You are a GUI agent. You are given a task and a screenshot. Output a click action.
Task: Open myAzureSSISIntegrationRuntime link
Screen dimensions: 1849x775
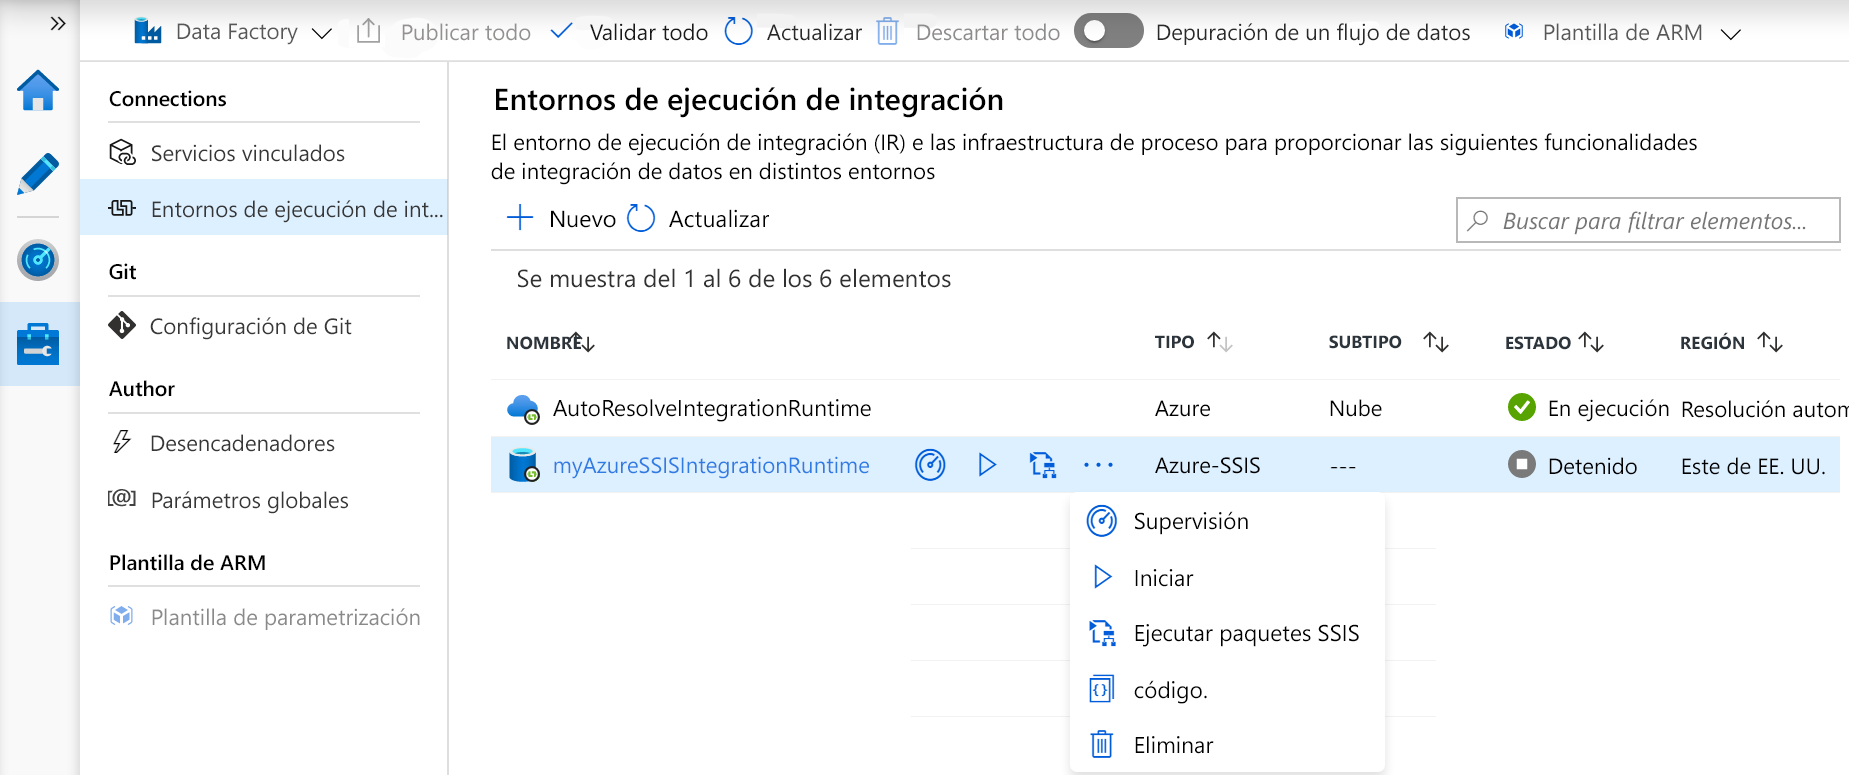tap(711, 465)
